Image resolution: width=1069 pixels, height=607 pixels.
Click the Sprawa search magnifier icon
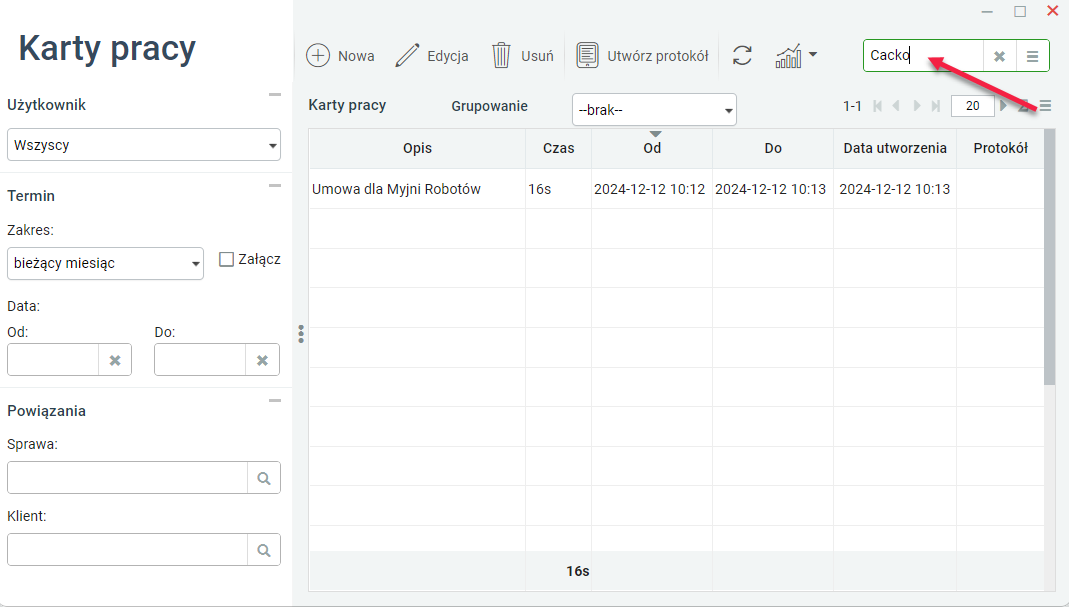264,478
